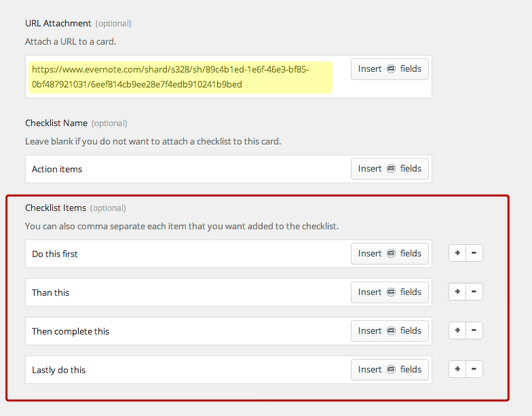Click the "Than this" text field
Viewport: 532px width, 416px height.
pos(188,292)
